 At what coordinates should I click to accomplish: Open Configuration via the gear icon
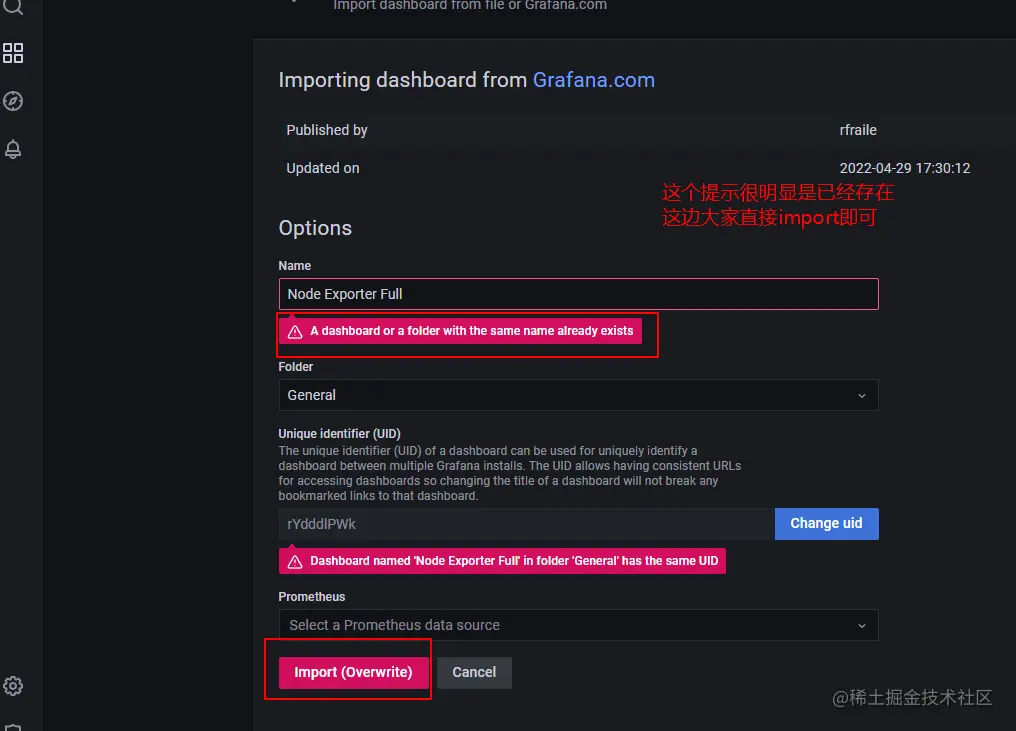coord(13,686)
